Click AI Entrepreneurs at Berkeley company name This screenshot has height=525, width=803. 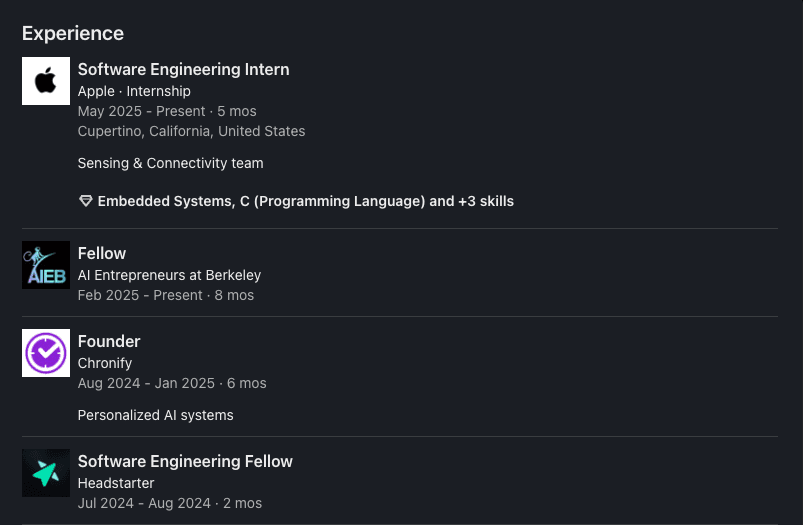(169, 275)
